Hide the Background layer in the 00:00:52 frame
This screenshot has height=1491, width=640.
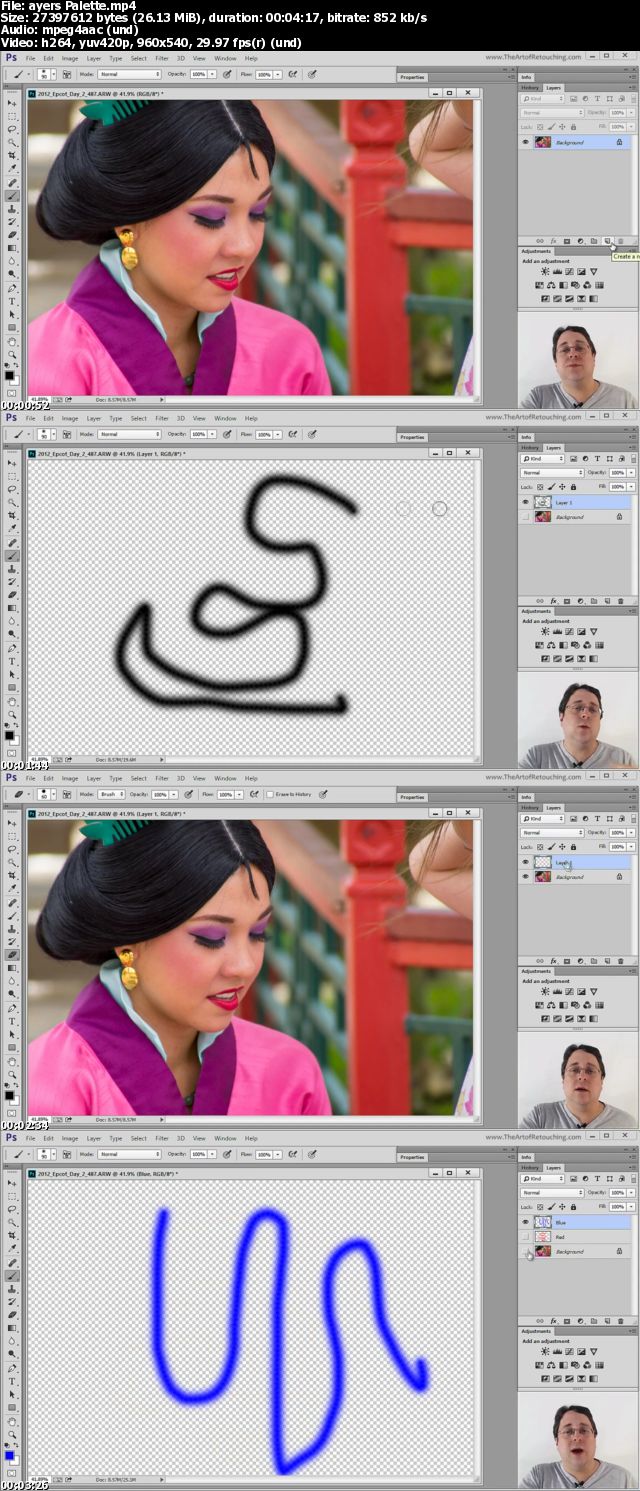pyautogui.click(x=526, y=142)
